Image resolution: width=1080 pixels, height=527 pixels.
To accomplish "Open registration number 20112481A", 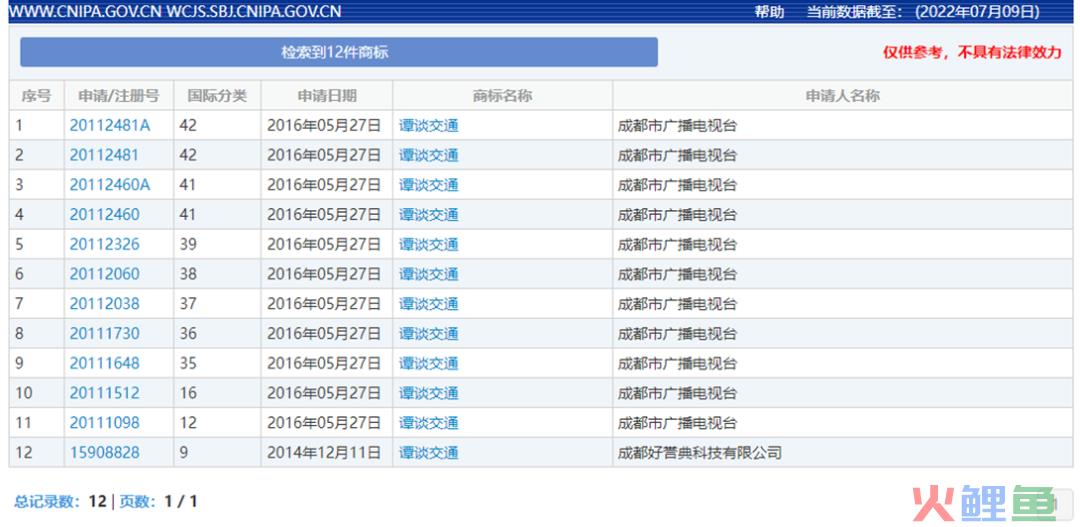I will click(110, 125).
